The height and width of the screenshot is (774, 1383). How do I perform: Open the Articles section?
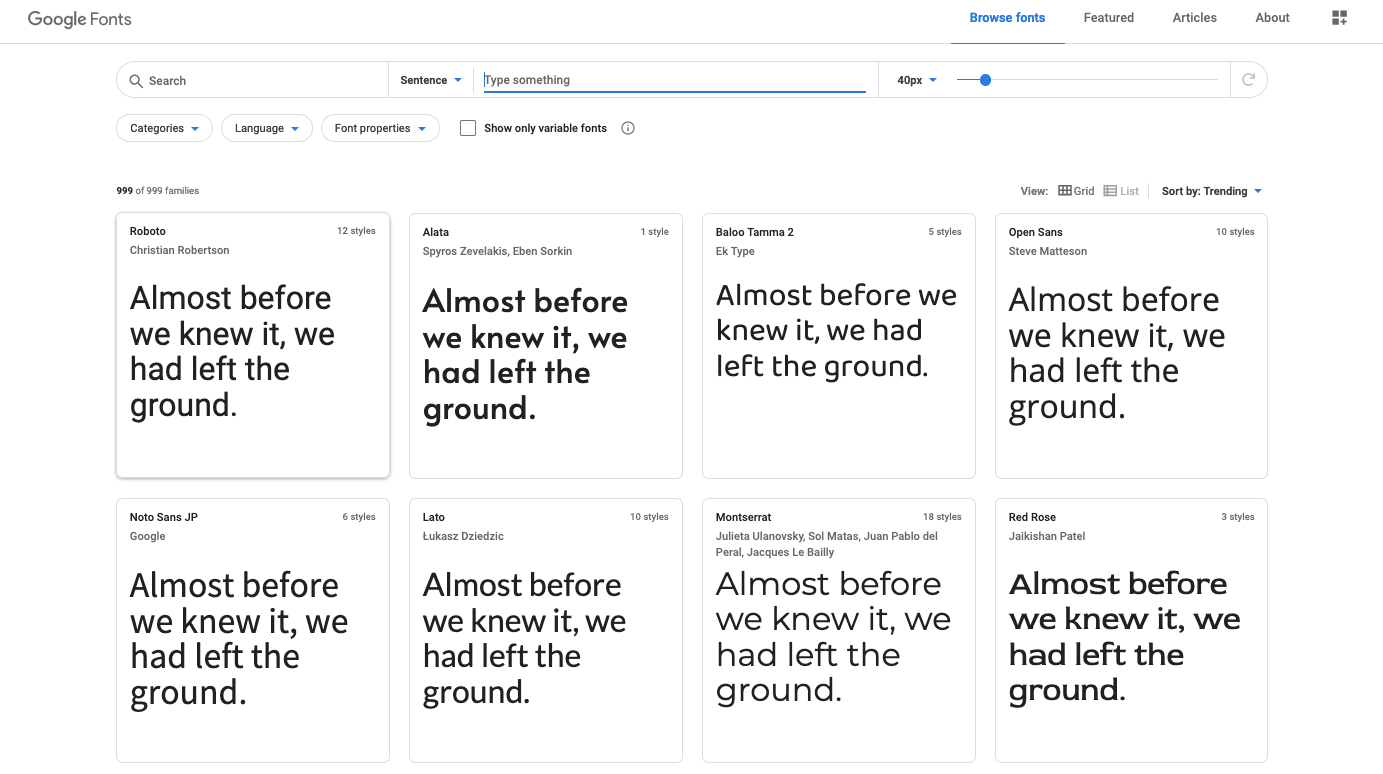(x=1194, y=17)
